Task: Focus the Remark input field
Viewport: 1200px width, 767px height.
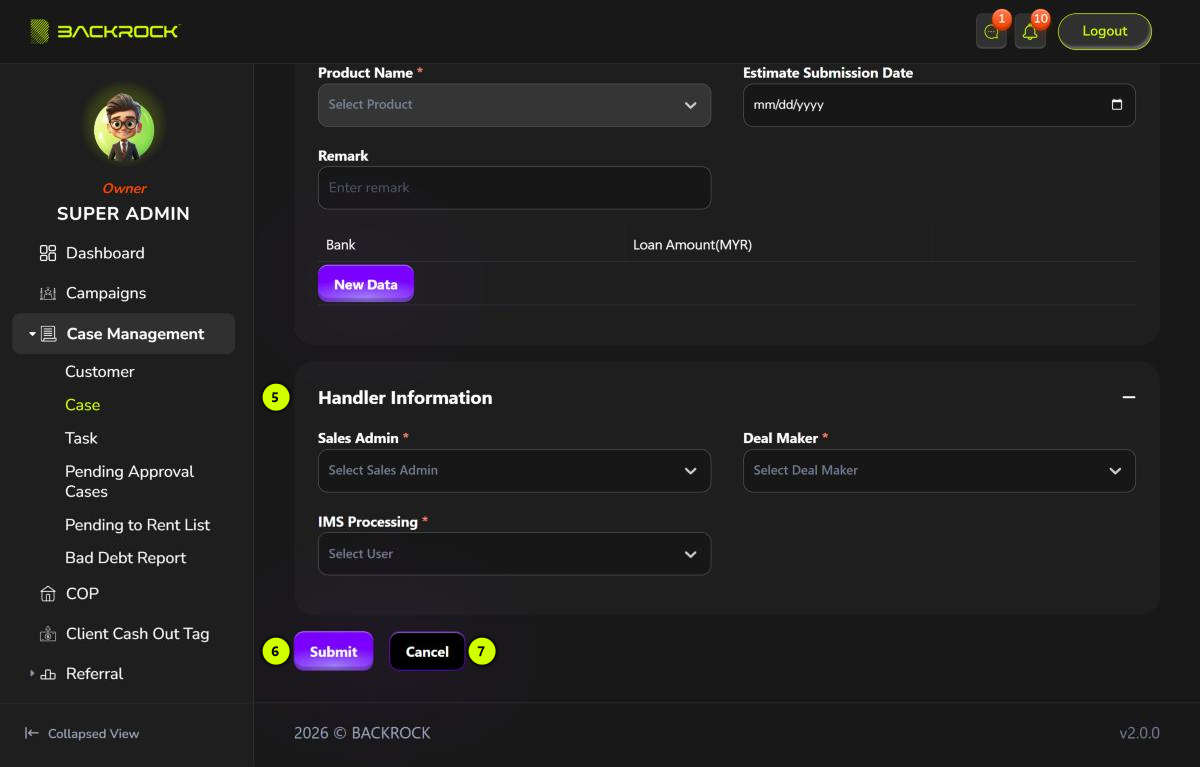Action: [514, 188]
